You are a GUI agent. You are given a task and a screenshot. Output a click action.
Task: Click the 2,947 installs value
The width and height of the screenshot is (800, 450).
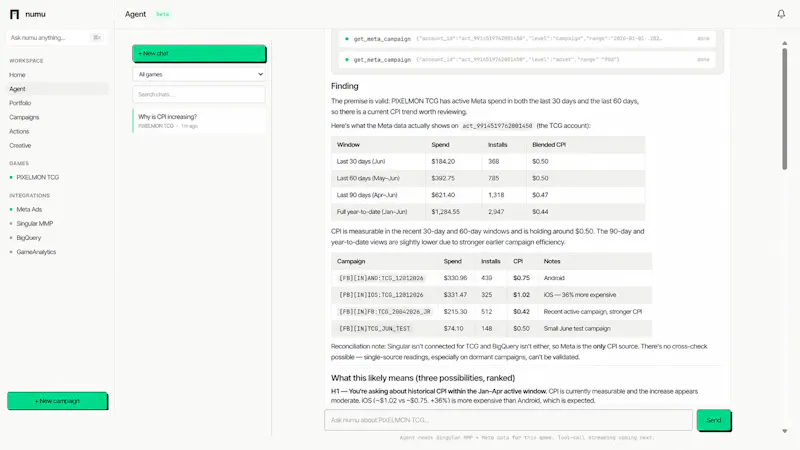point(496,212)
